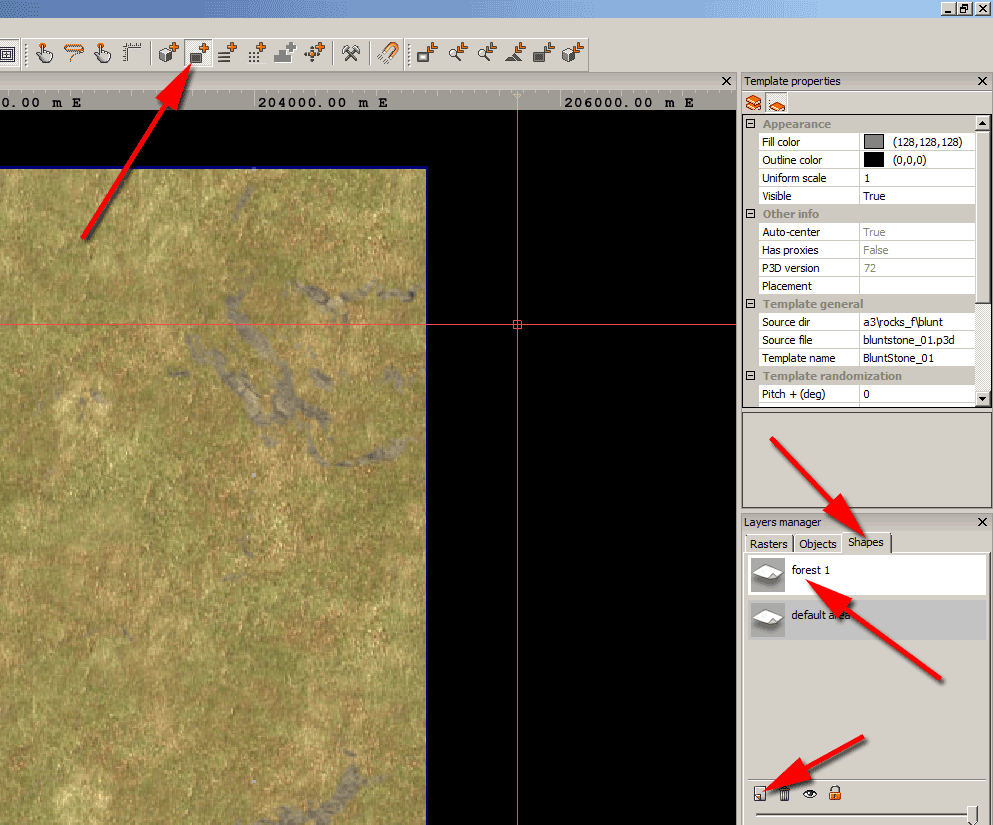This screenshot has width=993, height=825.
Task: Click the add new layer icon
Action: 759,792
